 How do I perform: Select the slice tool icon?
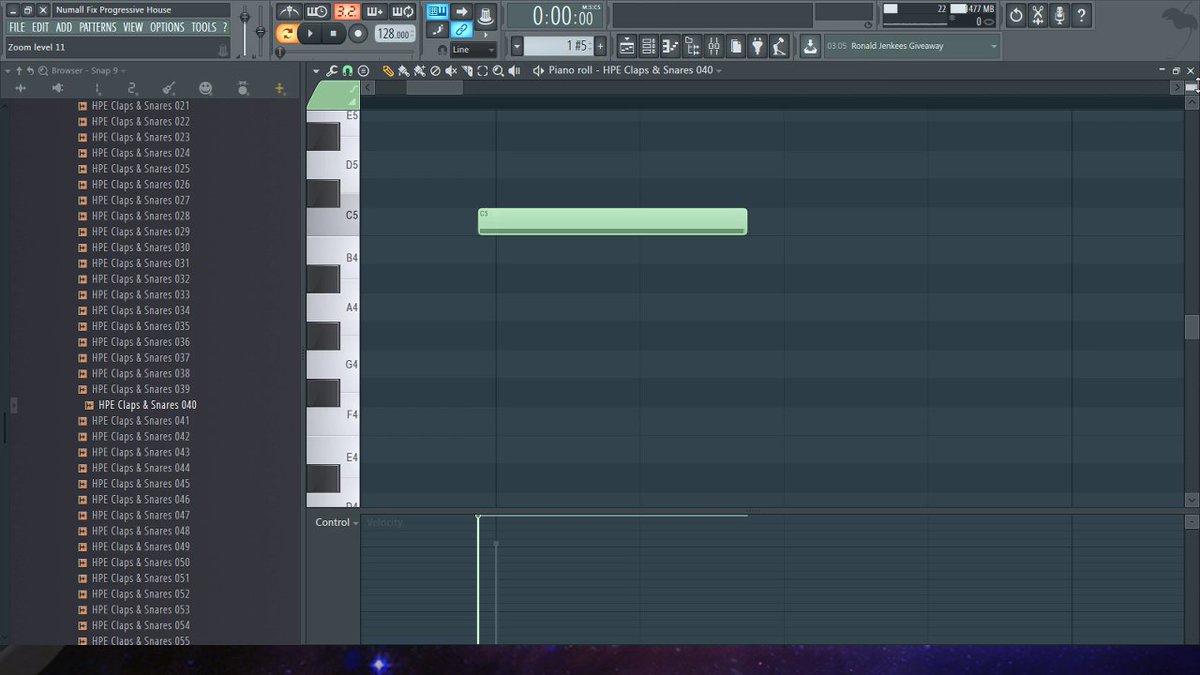tap(467, 71)
